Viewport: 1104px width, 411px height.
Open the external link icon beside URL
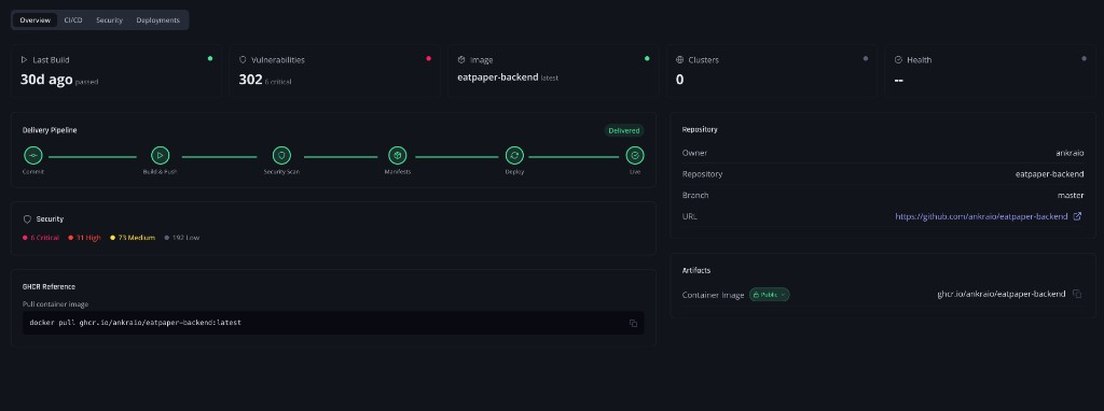click(x=1077, y=216)
